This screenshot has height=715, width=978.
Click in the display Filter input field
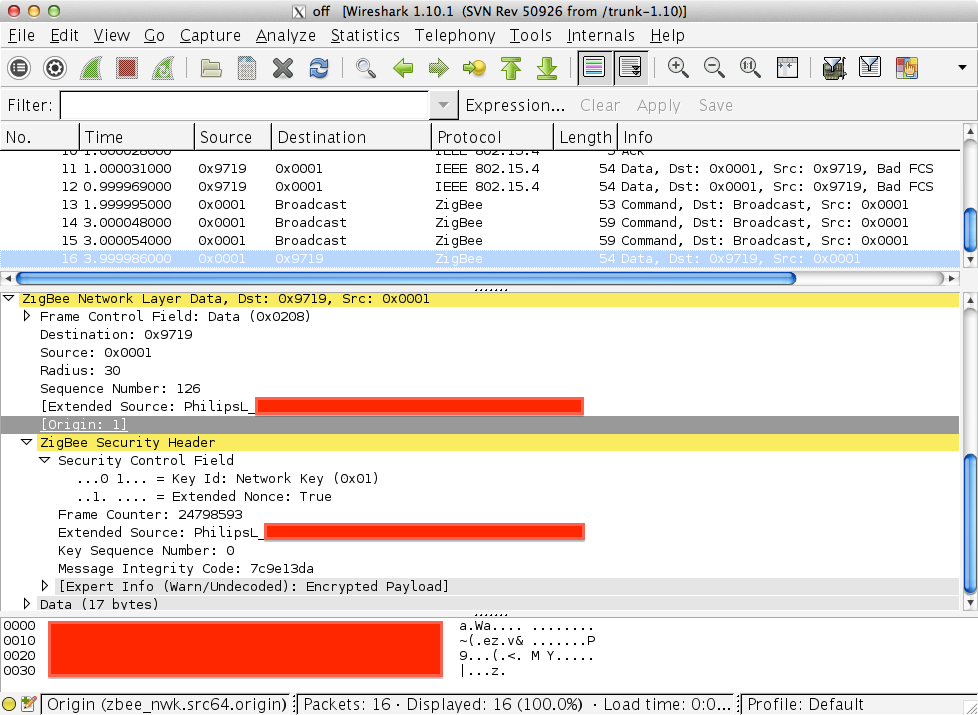[x=244, y=105]
